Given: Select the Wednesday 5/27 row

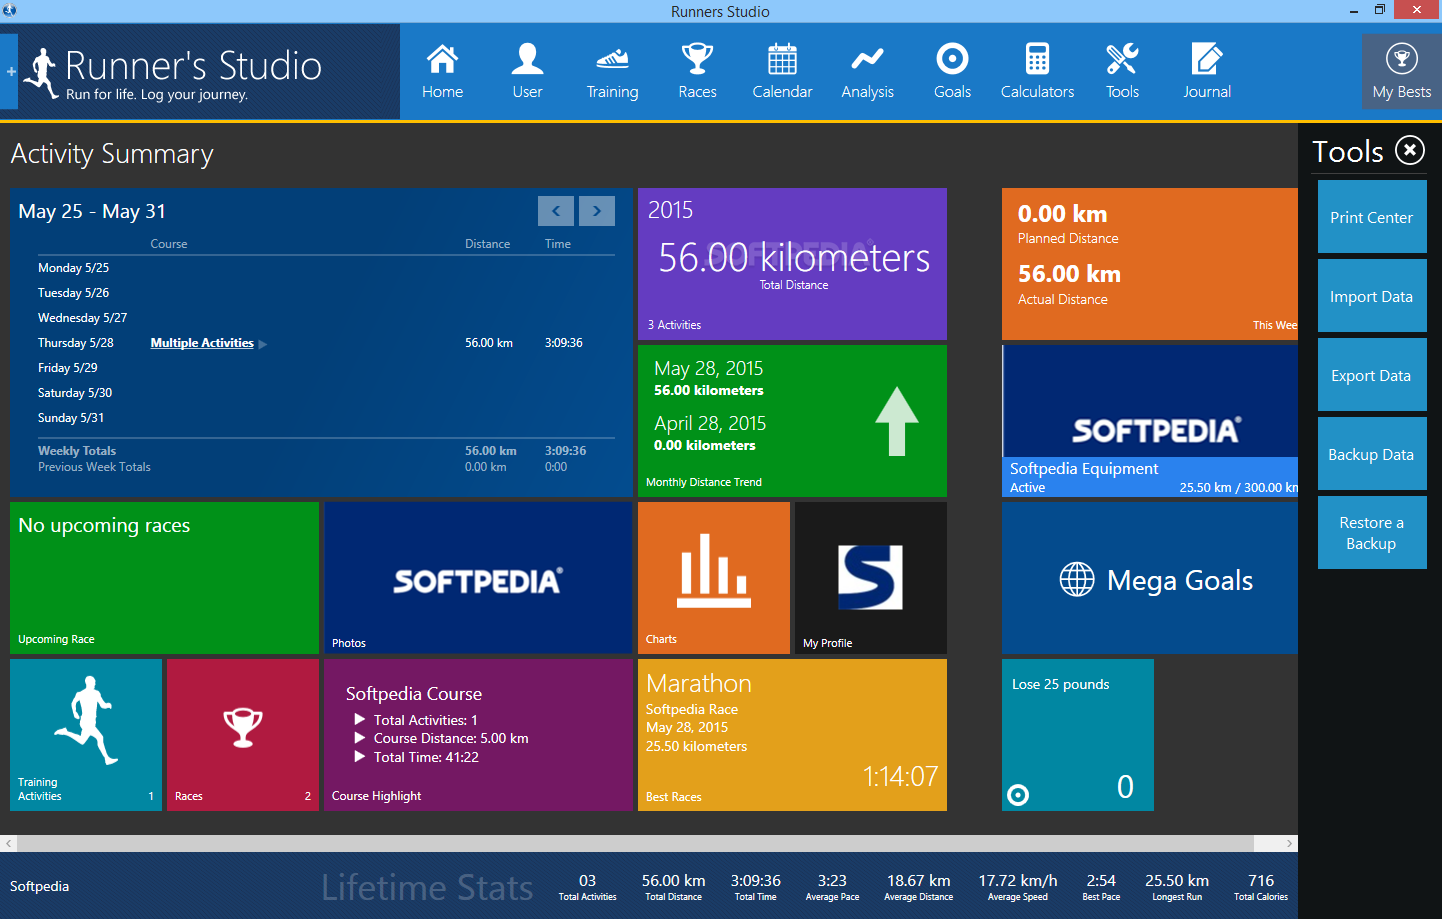Looking at the screenshot, I should [326, 318].
